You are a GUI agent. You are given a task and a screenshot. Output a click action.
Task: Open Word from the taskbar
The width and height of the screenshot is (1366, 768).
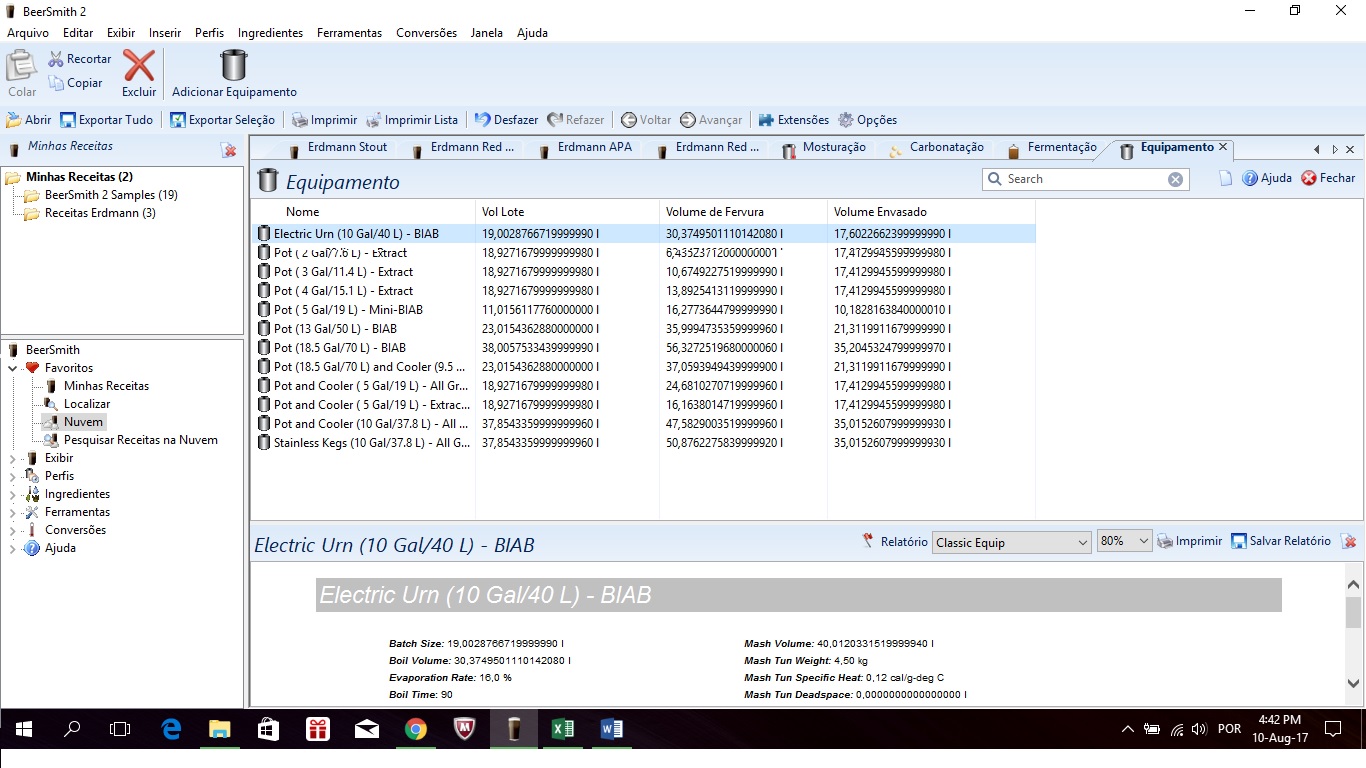point(611,730)
